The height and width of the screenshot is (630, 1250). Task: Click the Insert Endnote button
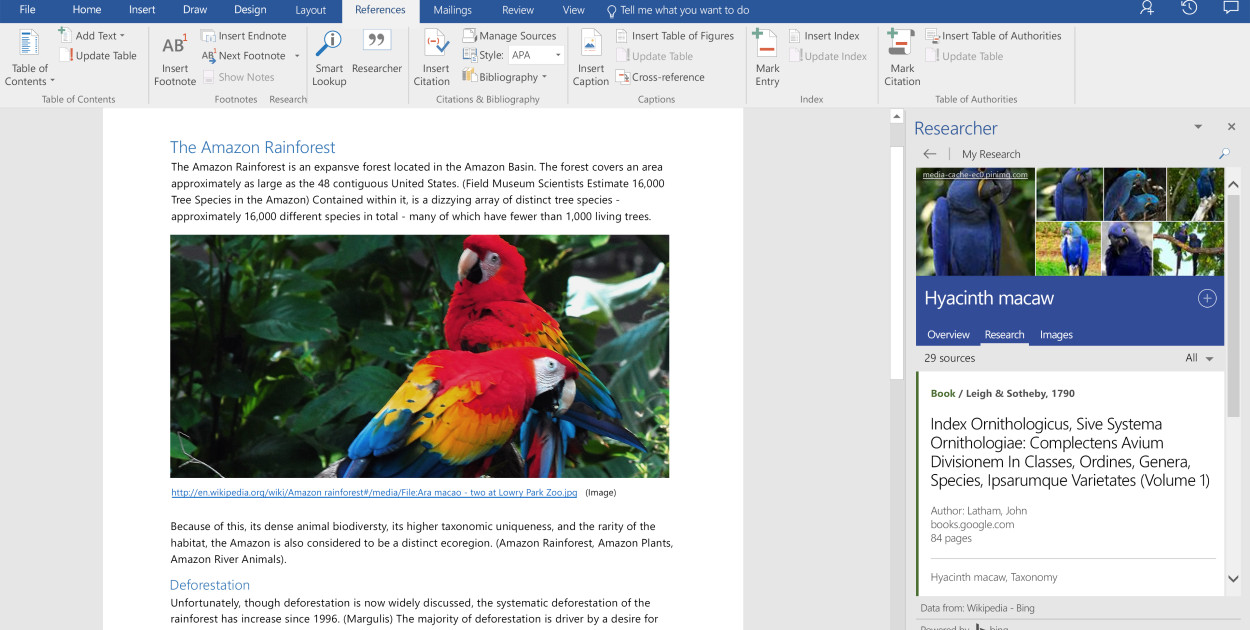click(x=244, y=36)
